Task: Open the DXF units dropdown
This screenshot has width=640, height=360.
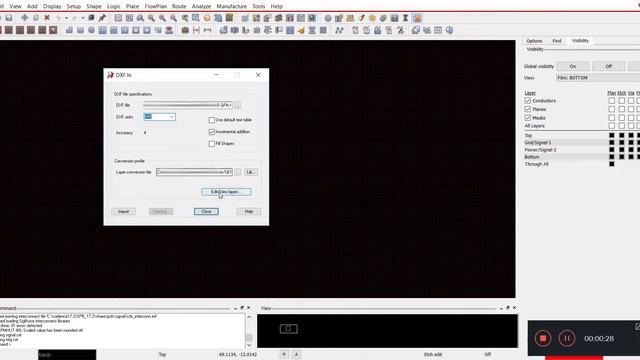Action: 172,117
